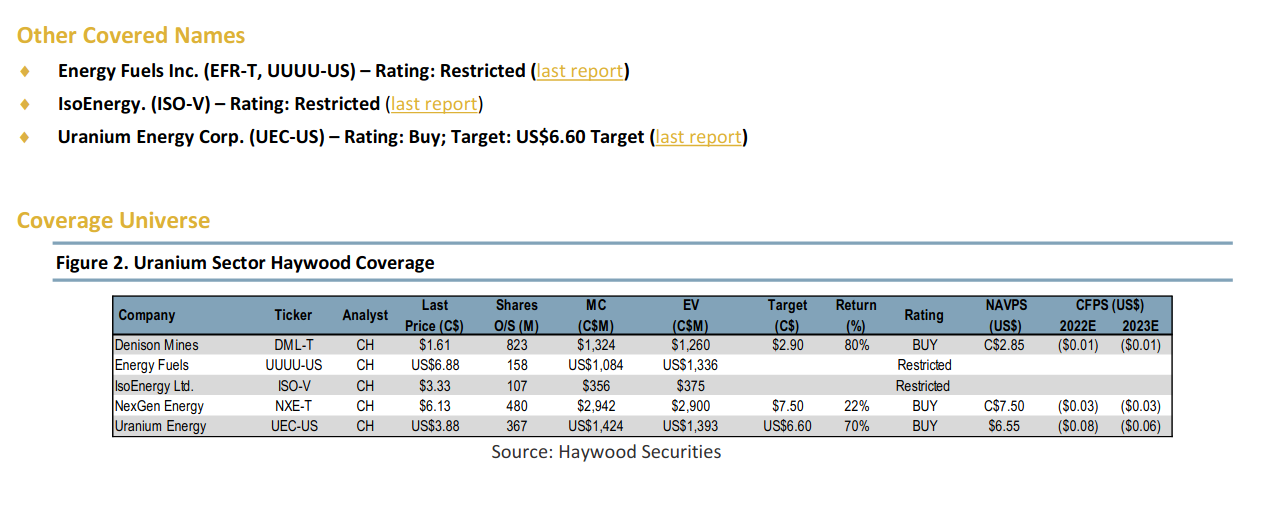The width and height of the screenshot is (1272, 514).
Task: Click the "Source: Haywood Securities" caption
Action: [x=606, y=452]
